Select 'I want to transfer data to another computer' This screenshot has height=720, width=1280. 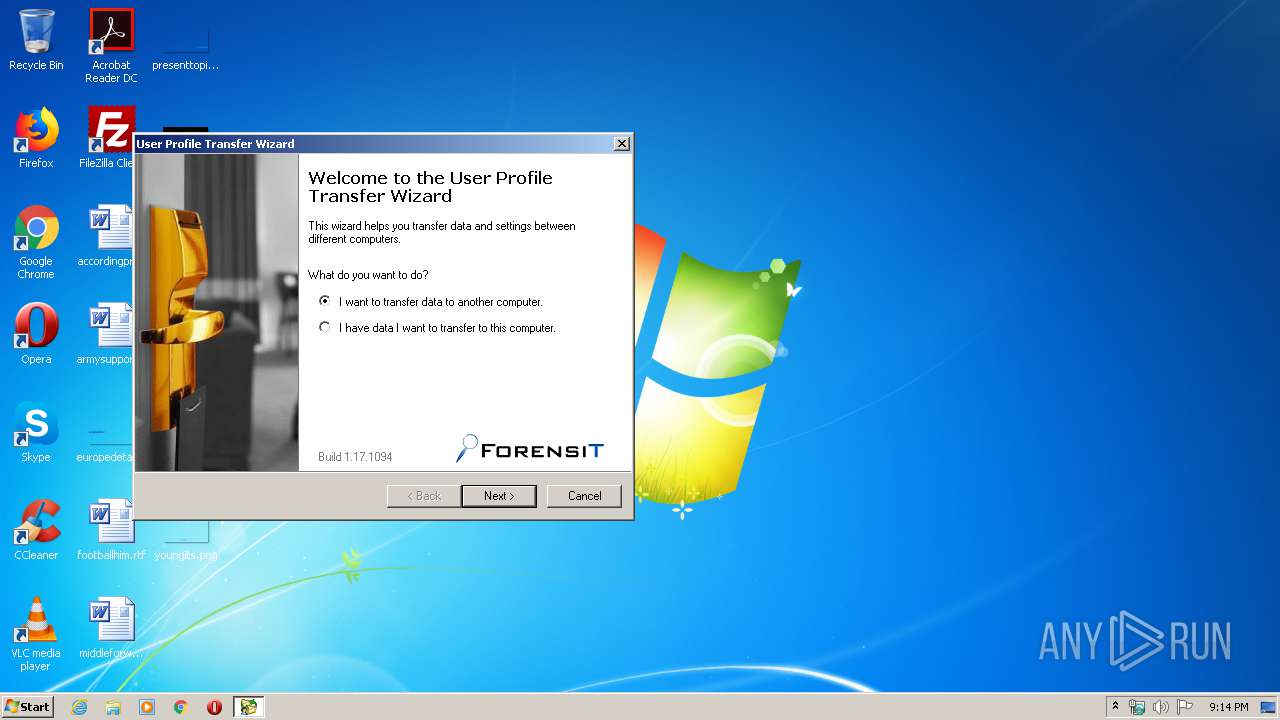[x=431, y=301]
